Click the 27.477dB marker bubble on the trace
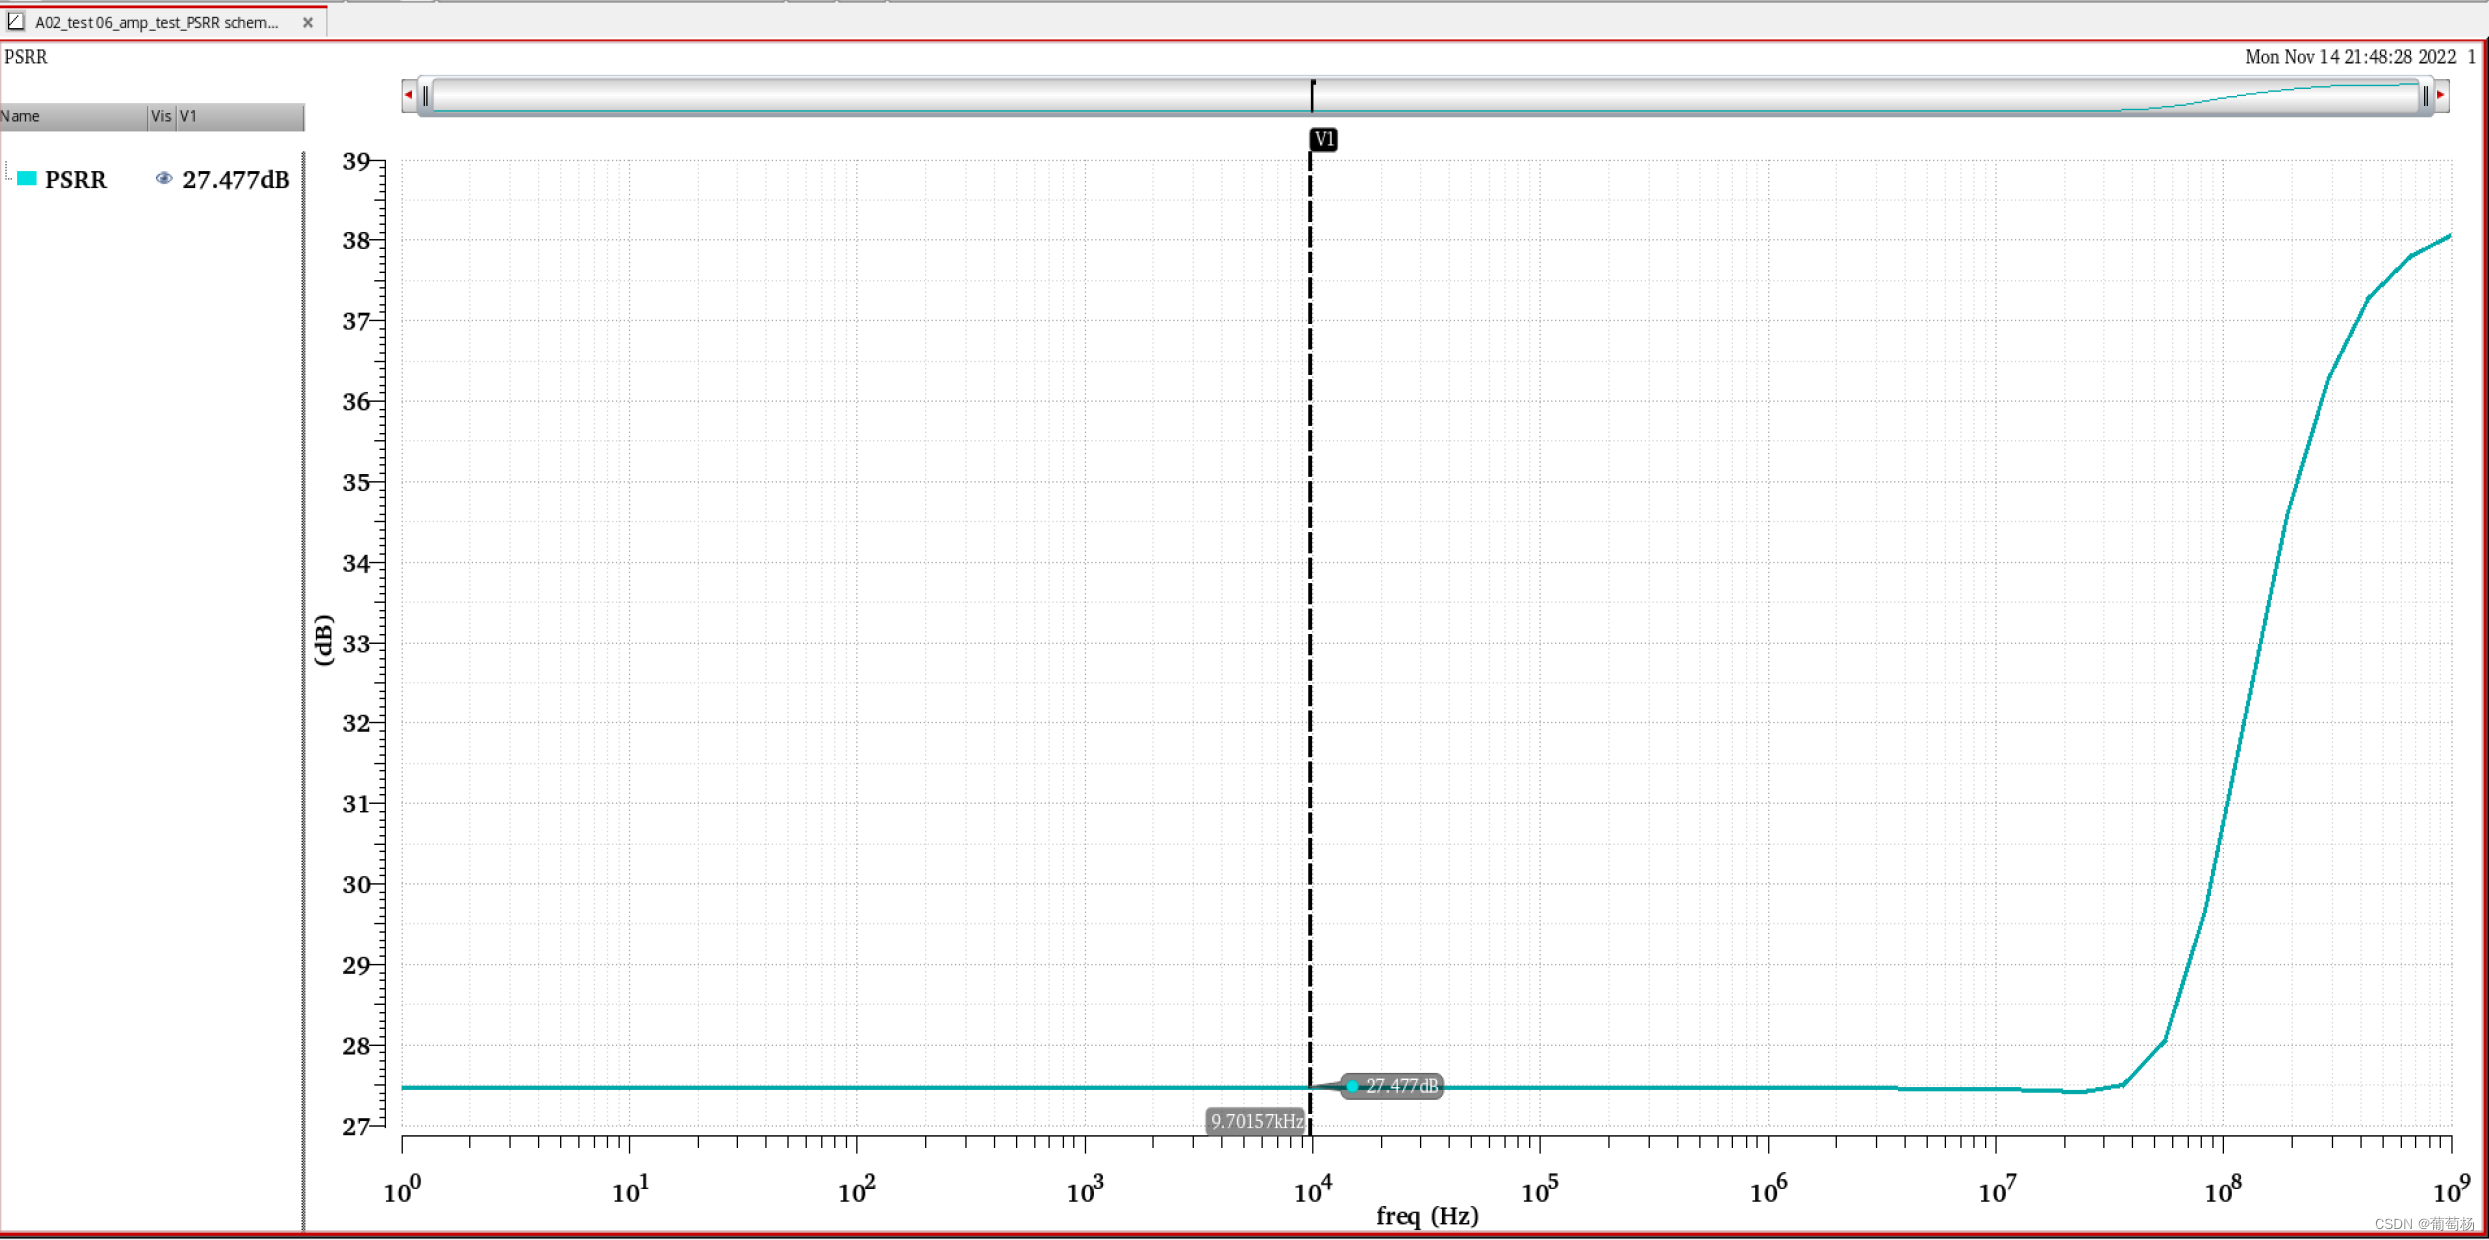 1392,1086
